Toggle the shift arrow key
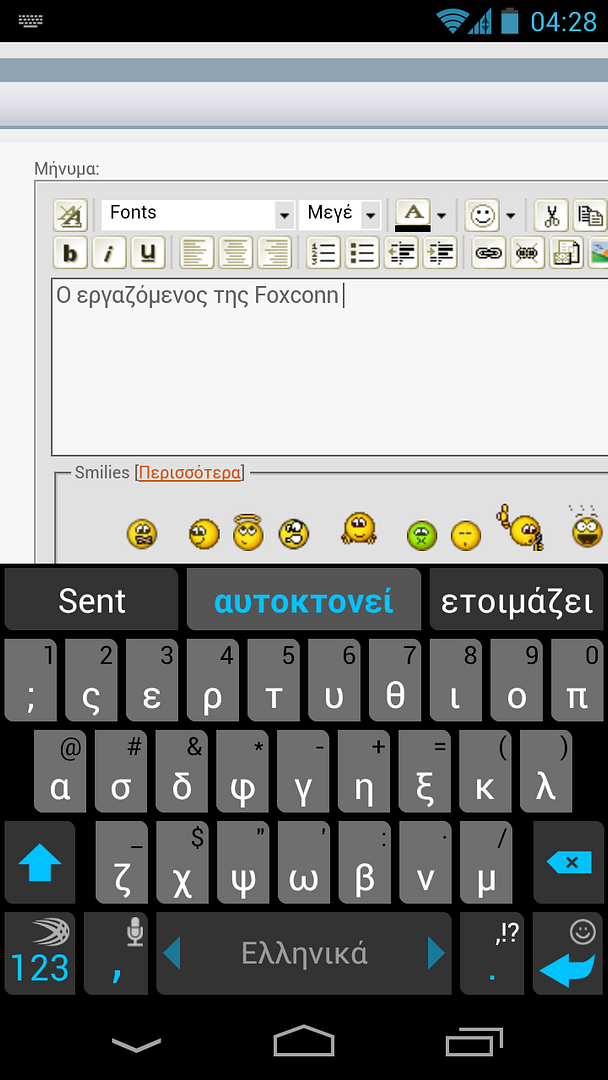Screen dimensions: 608x1080 [x=40, y=862]
